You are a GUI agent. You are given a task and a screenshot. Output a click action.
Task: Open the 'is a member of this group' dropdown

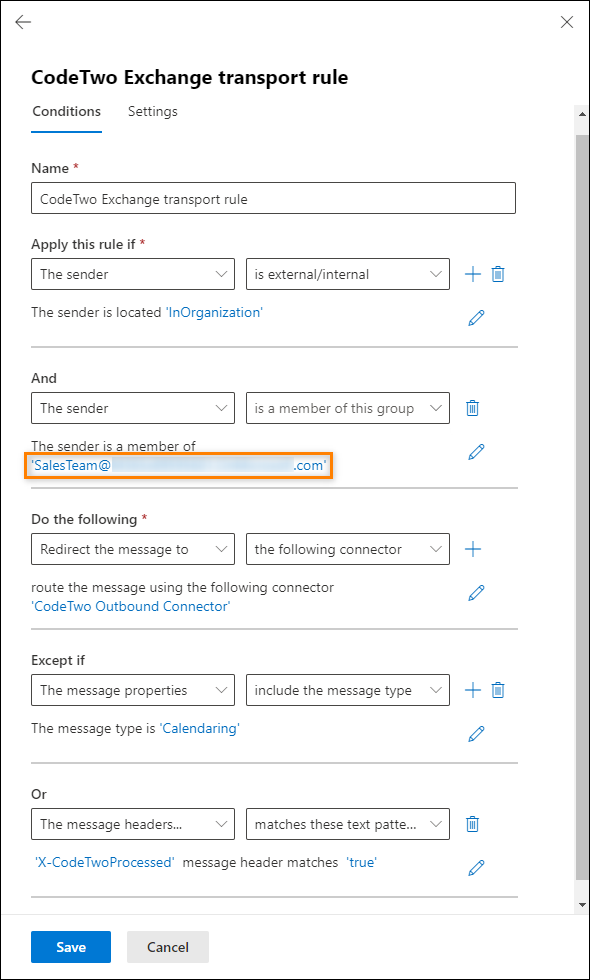(x=348, y=408)
